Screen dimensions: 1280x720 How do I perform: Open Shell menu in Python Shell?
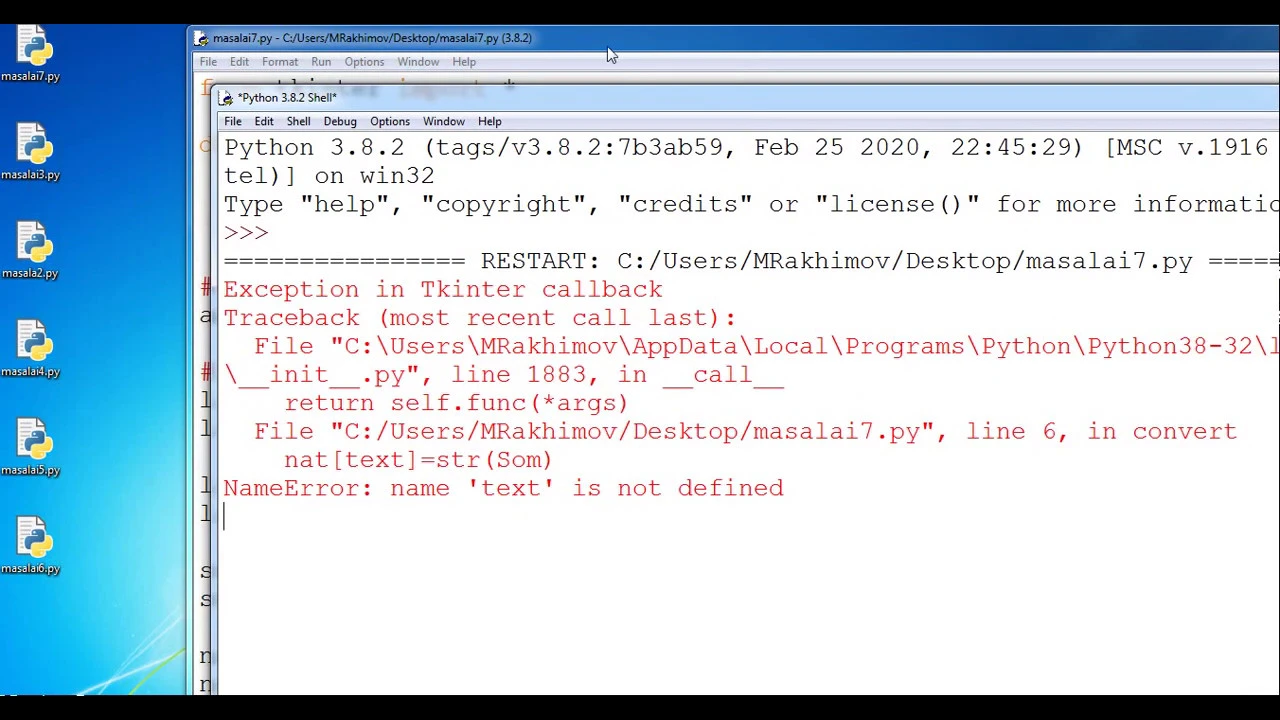pyautogui.click(x=298, y=121)
